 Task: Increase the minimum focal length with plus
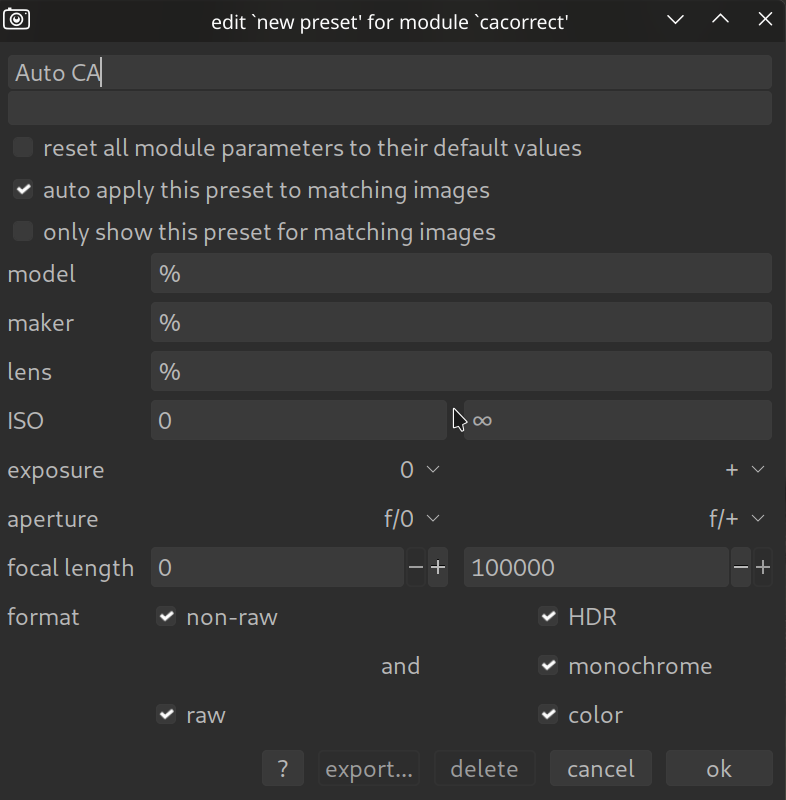pyautogui.click(x=438, y=568)
